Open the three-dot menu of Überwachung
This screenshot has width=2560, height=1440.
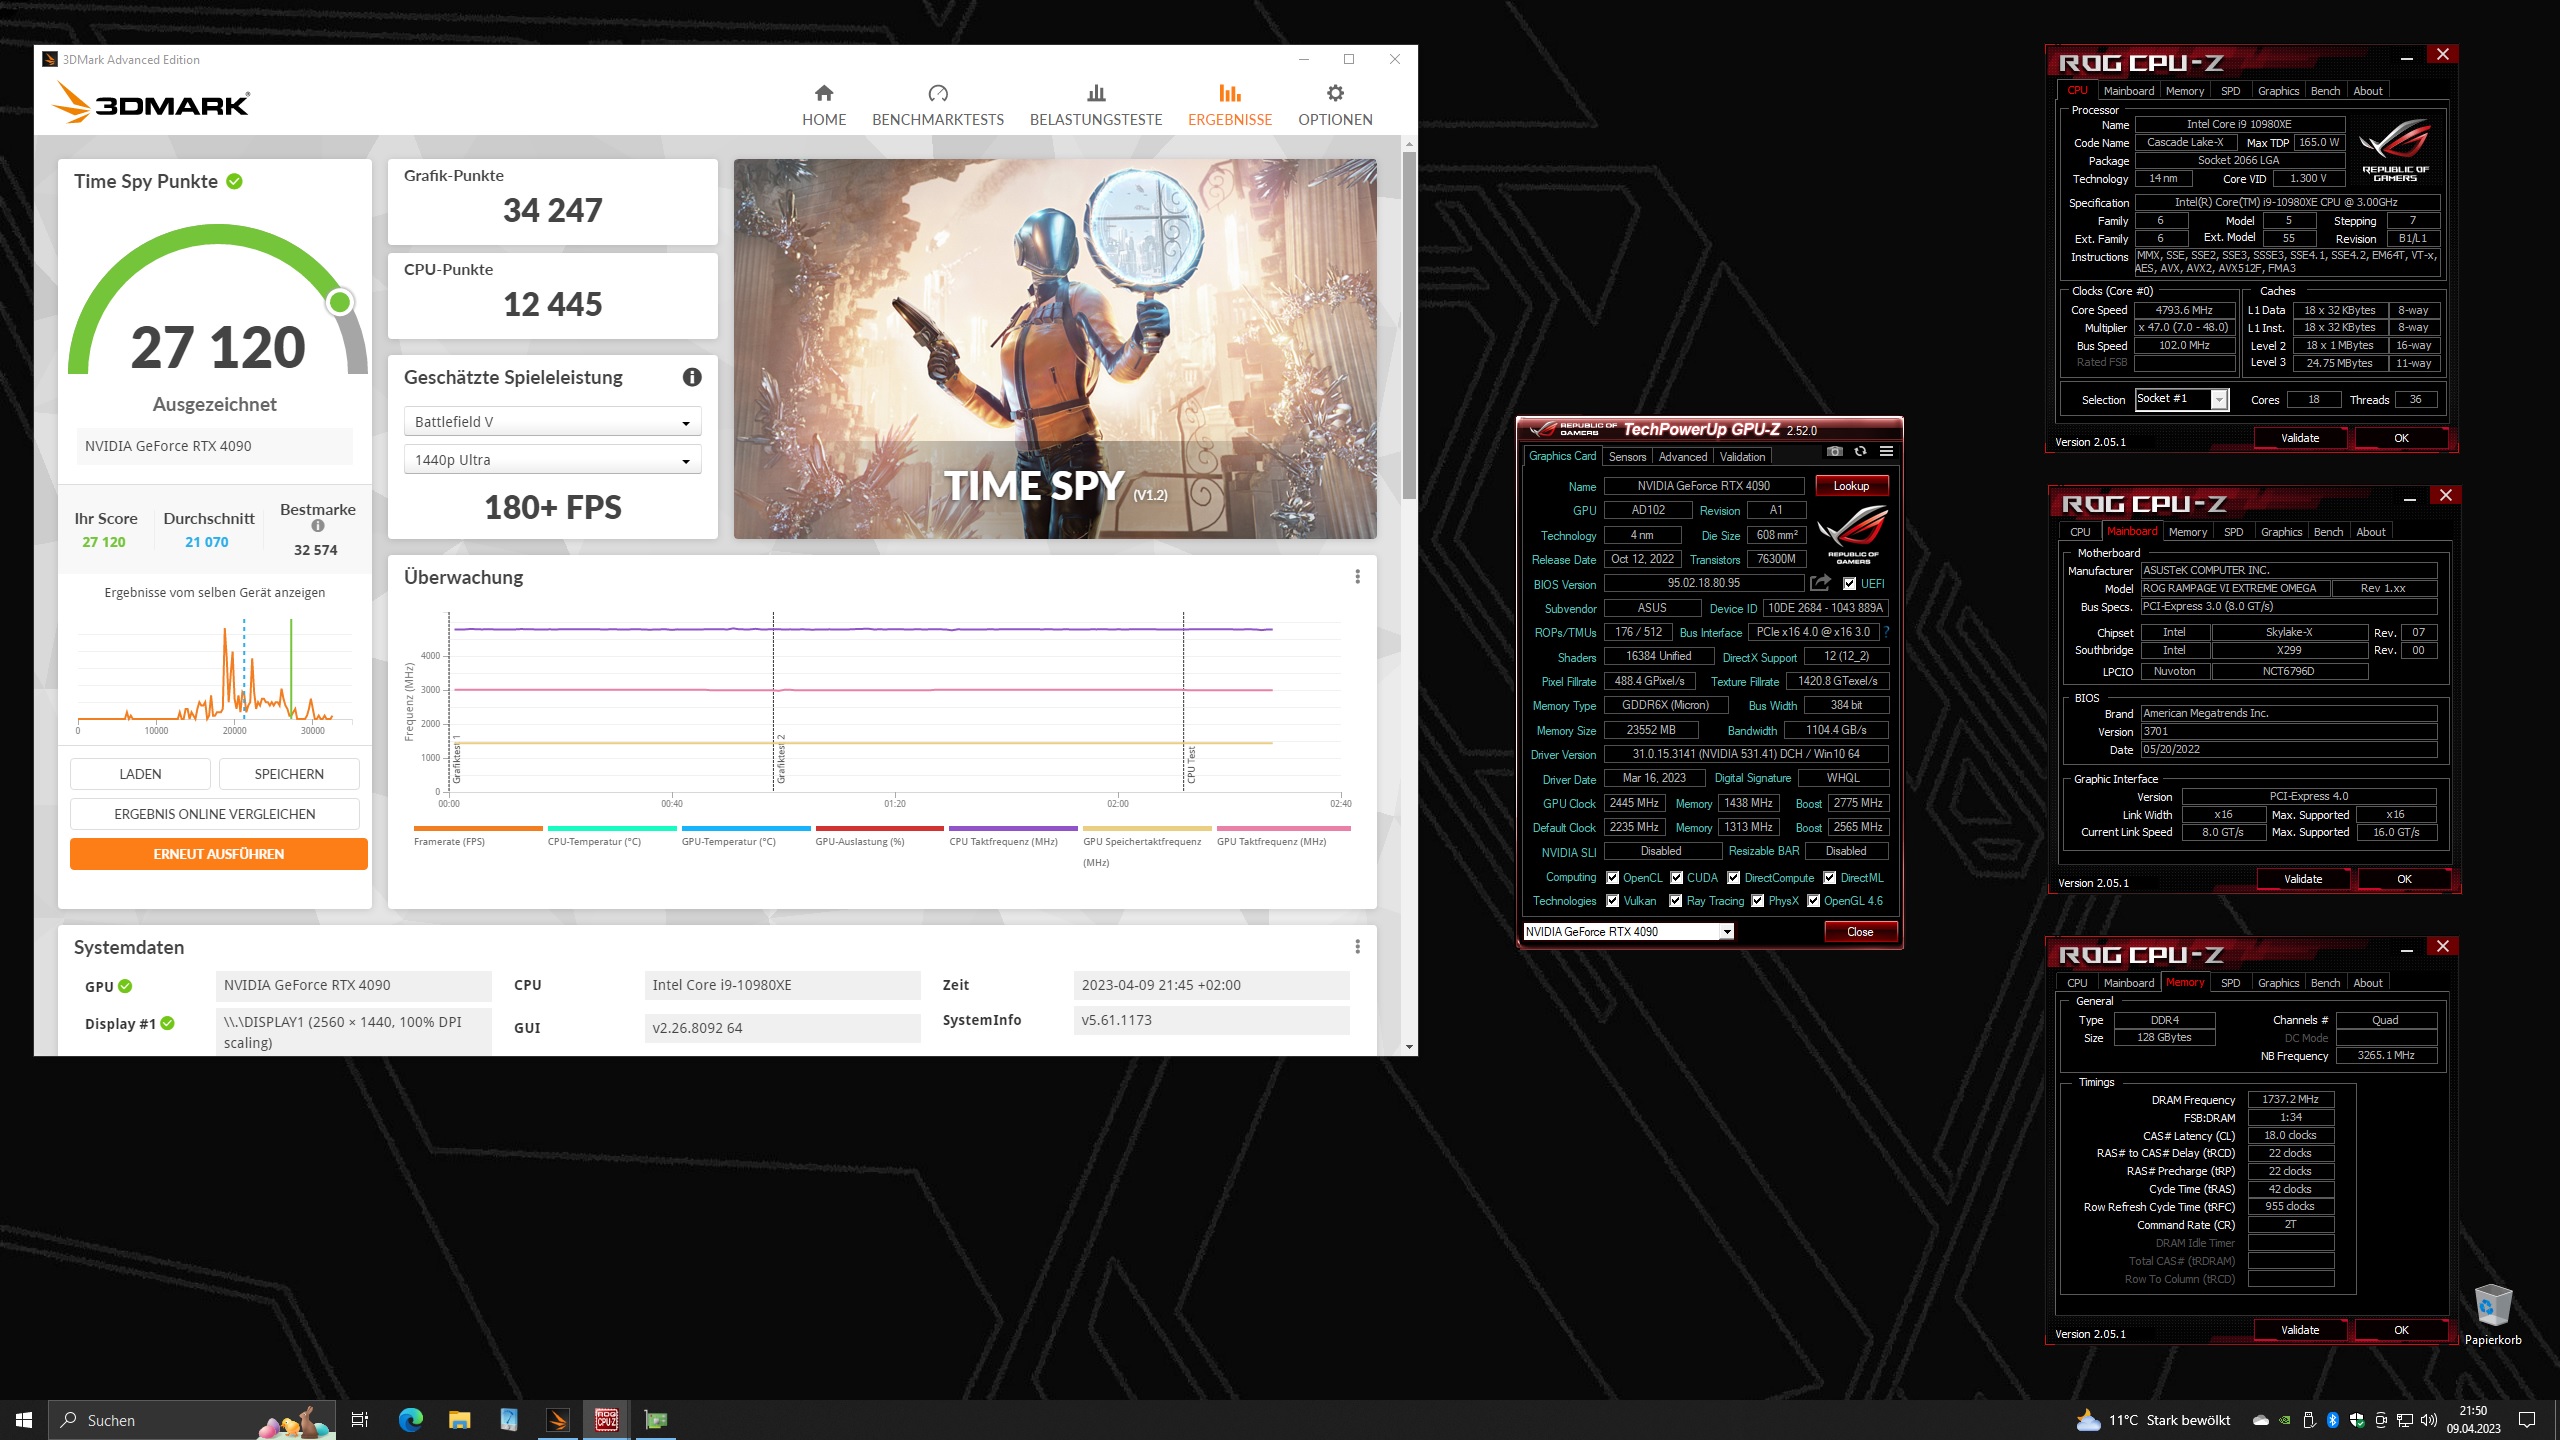1357,577
